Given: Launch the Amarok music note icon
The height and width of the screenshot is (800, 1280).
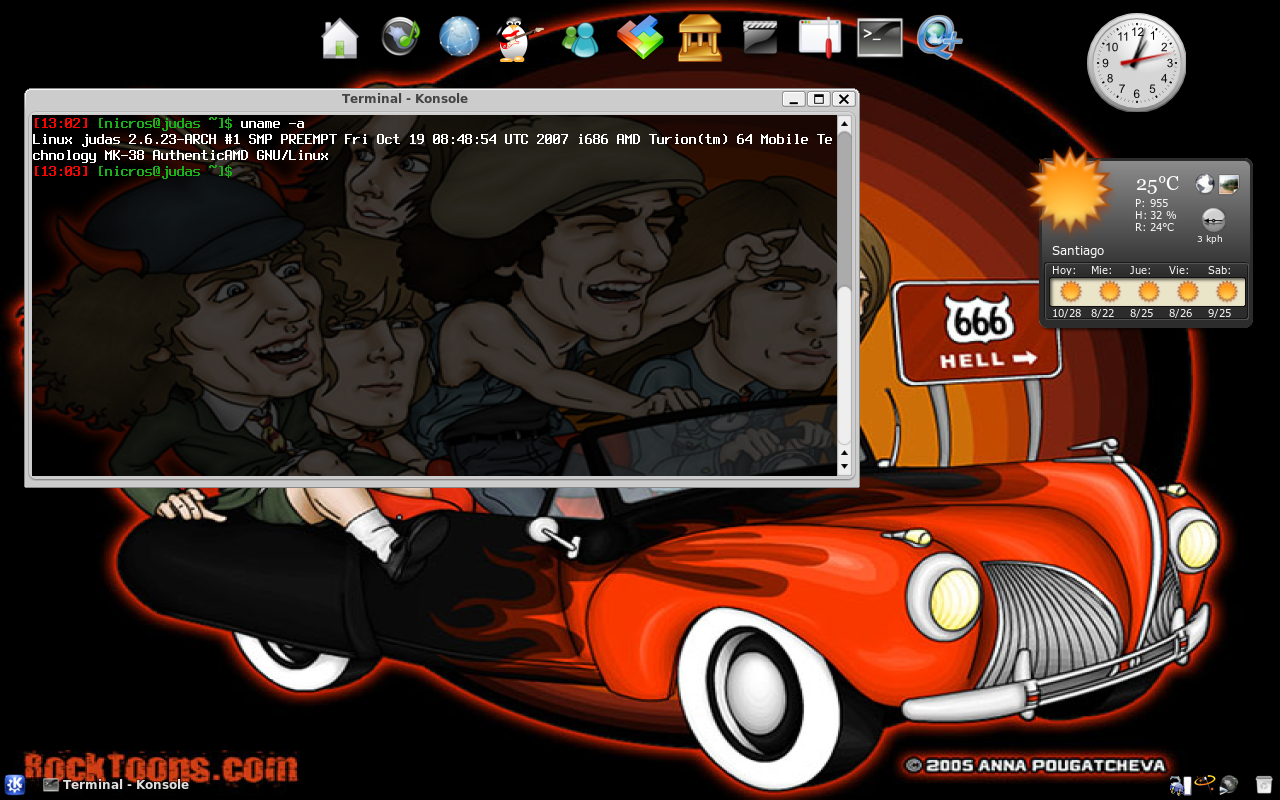Looking at the screenshot, I should [400, 37].
